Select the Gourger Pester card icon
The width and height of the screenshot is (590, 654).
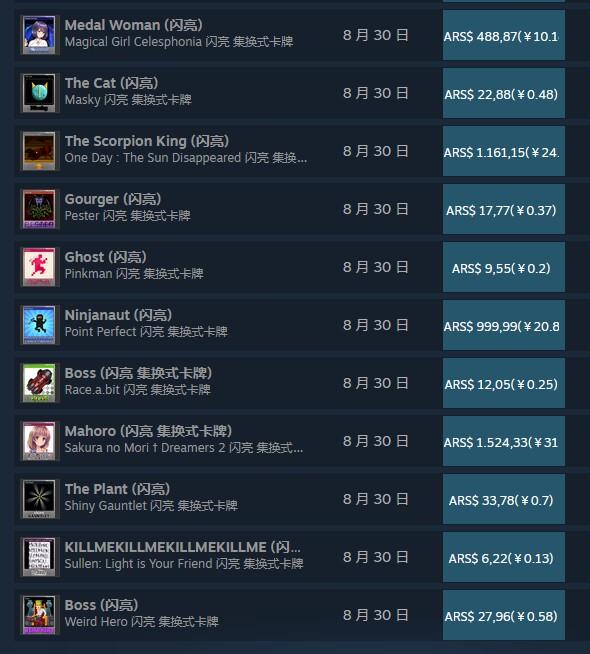click(x=39, y=209)
